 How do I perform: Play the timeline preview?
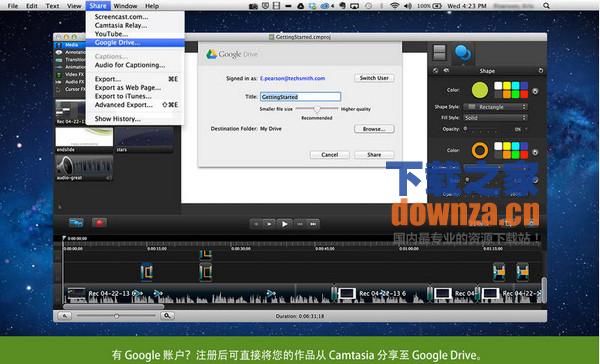284,224
